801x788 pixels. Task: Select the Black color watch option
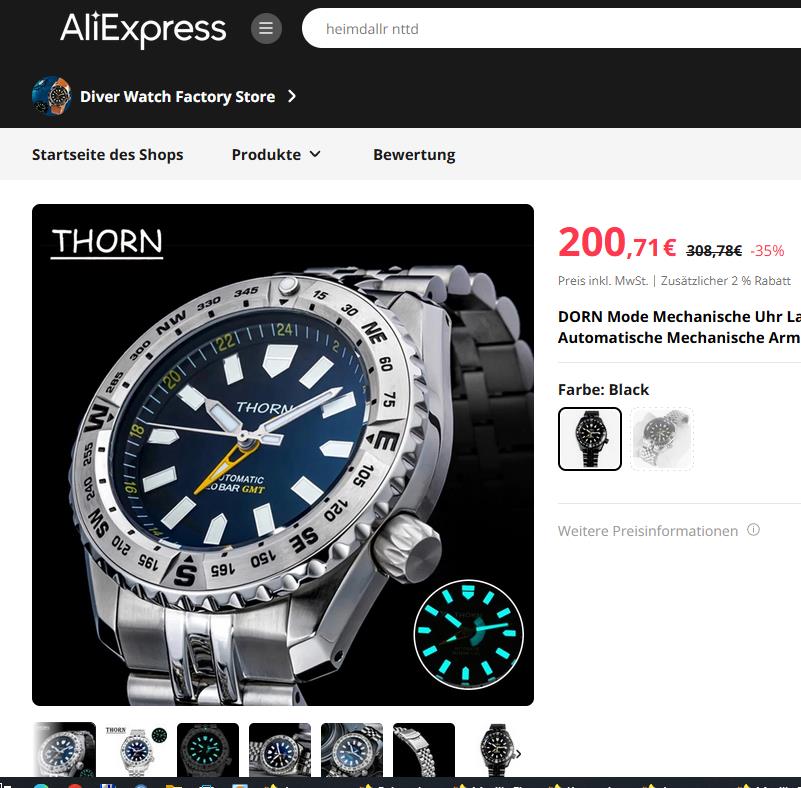[590, 439]
